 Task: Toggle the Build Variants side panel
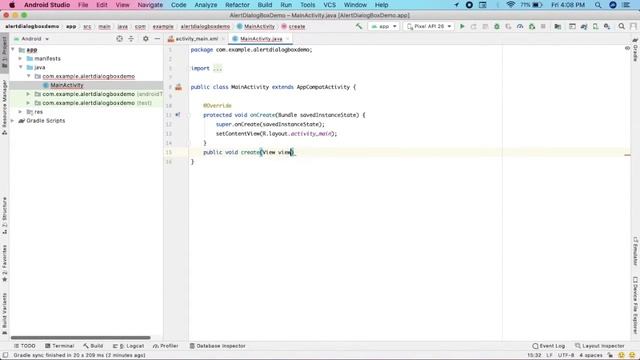(4, 313)
